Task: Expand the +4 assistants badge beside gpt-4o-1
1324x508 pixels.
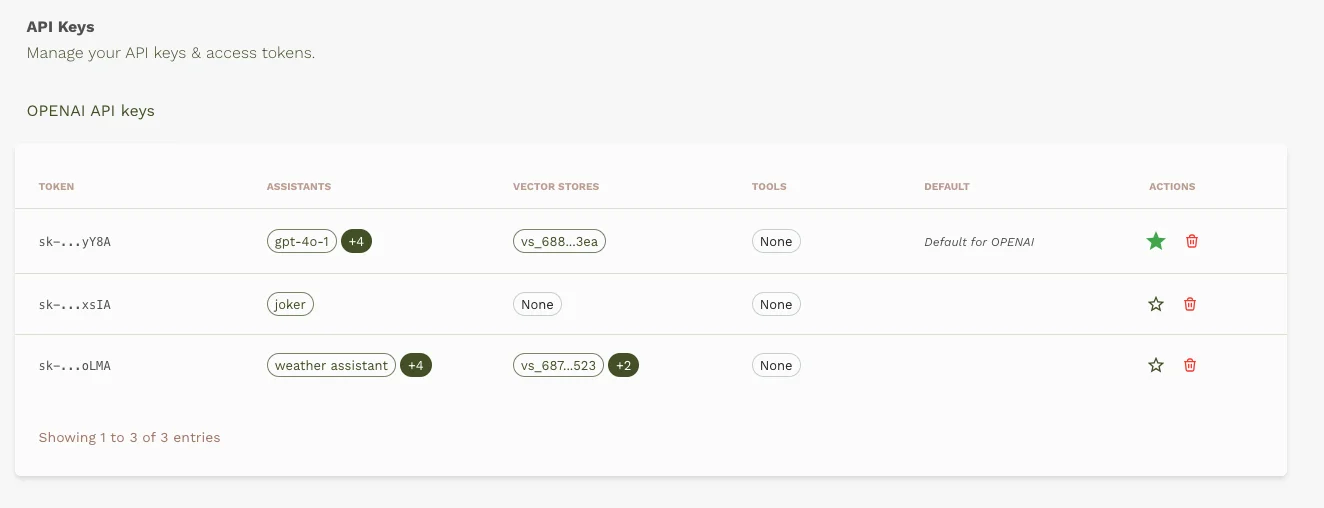Action: tap(356, 241)
